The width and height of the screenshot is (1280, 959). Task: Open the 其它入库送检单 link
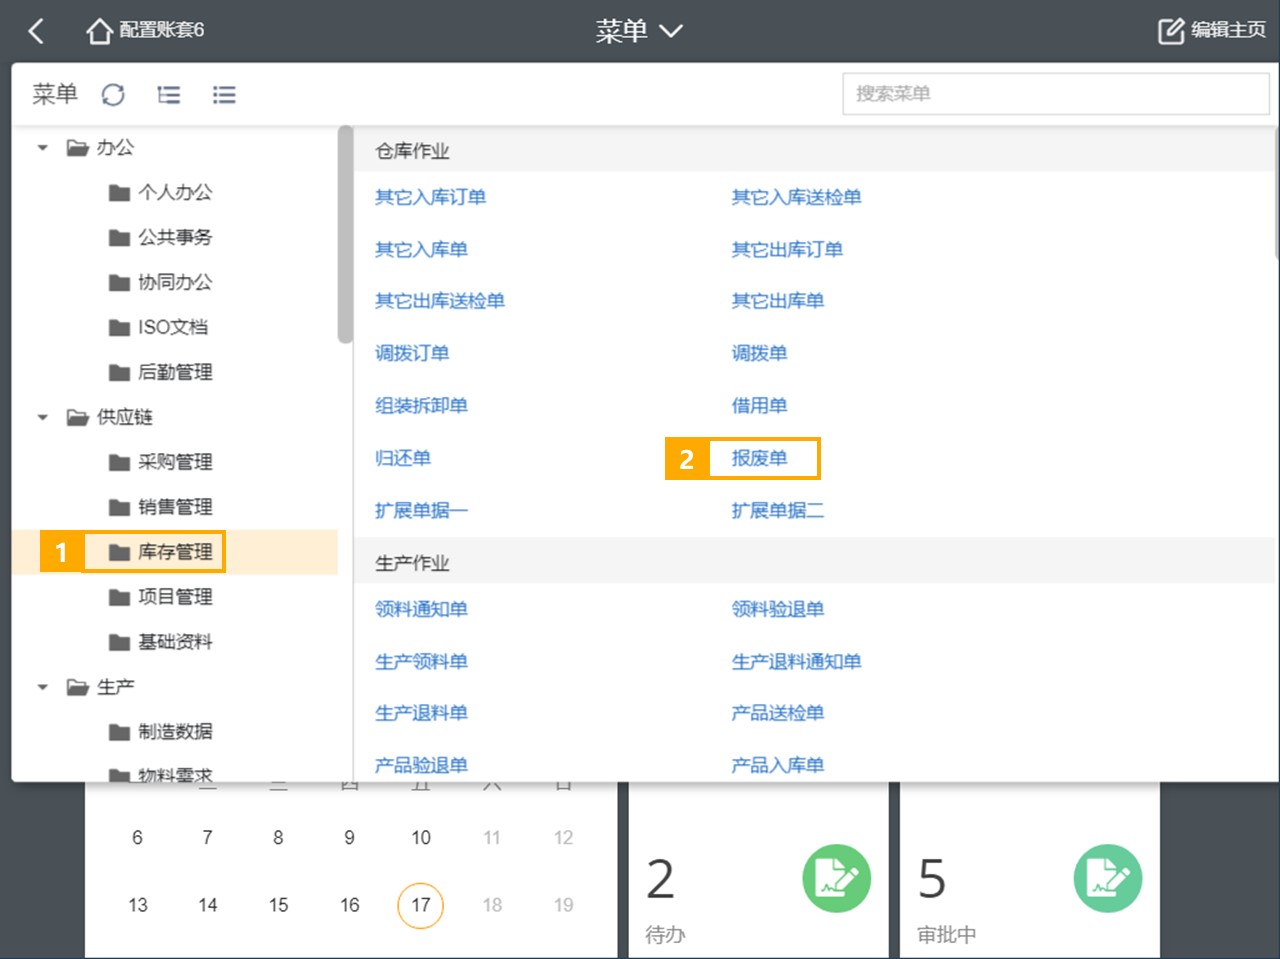796,198
